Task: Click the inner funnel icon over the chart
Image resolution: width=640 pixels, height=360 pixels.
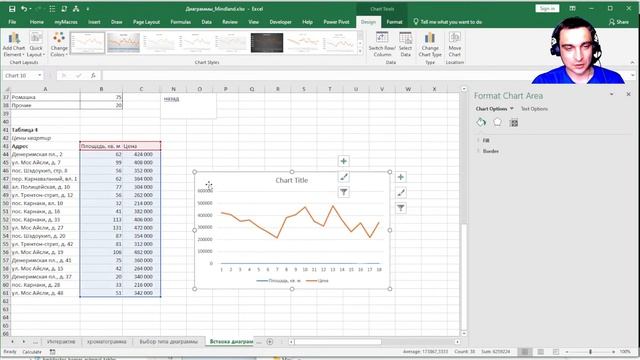Action: (343, 192)
